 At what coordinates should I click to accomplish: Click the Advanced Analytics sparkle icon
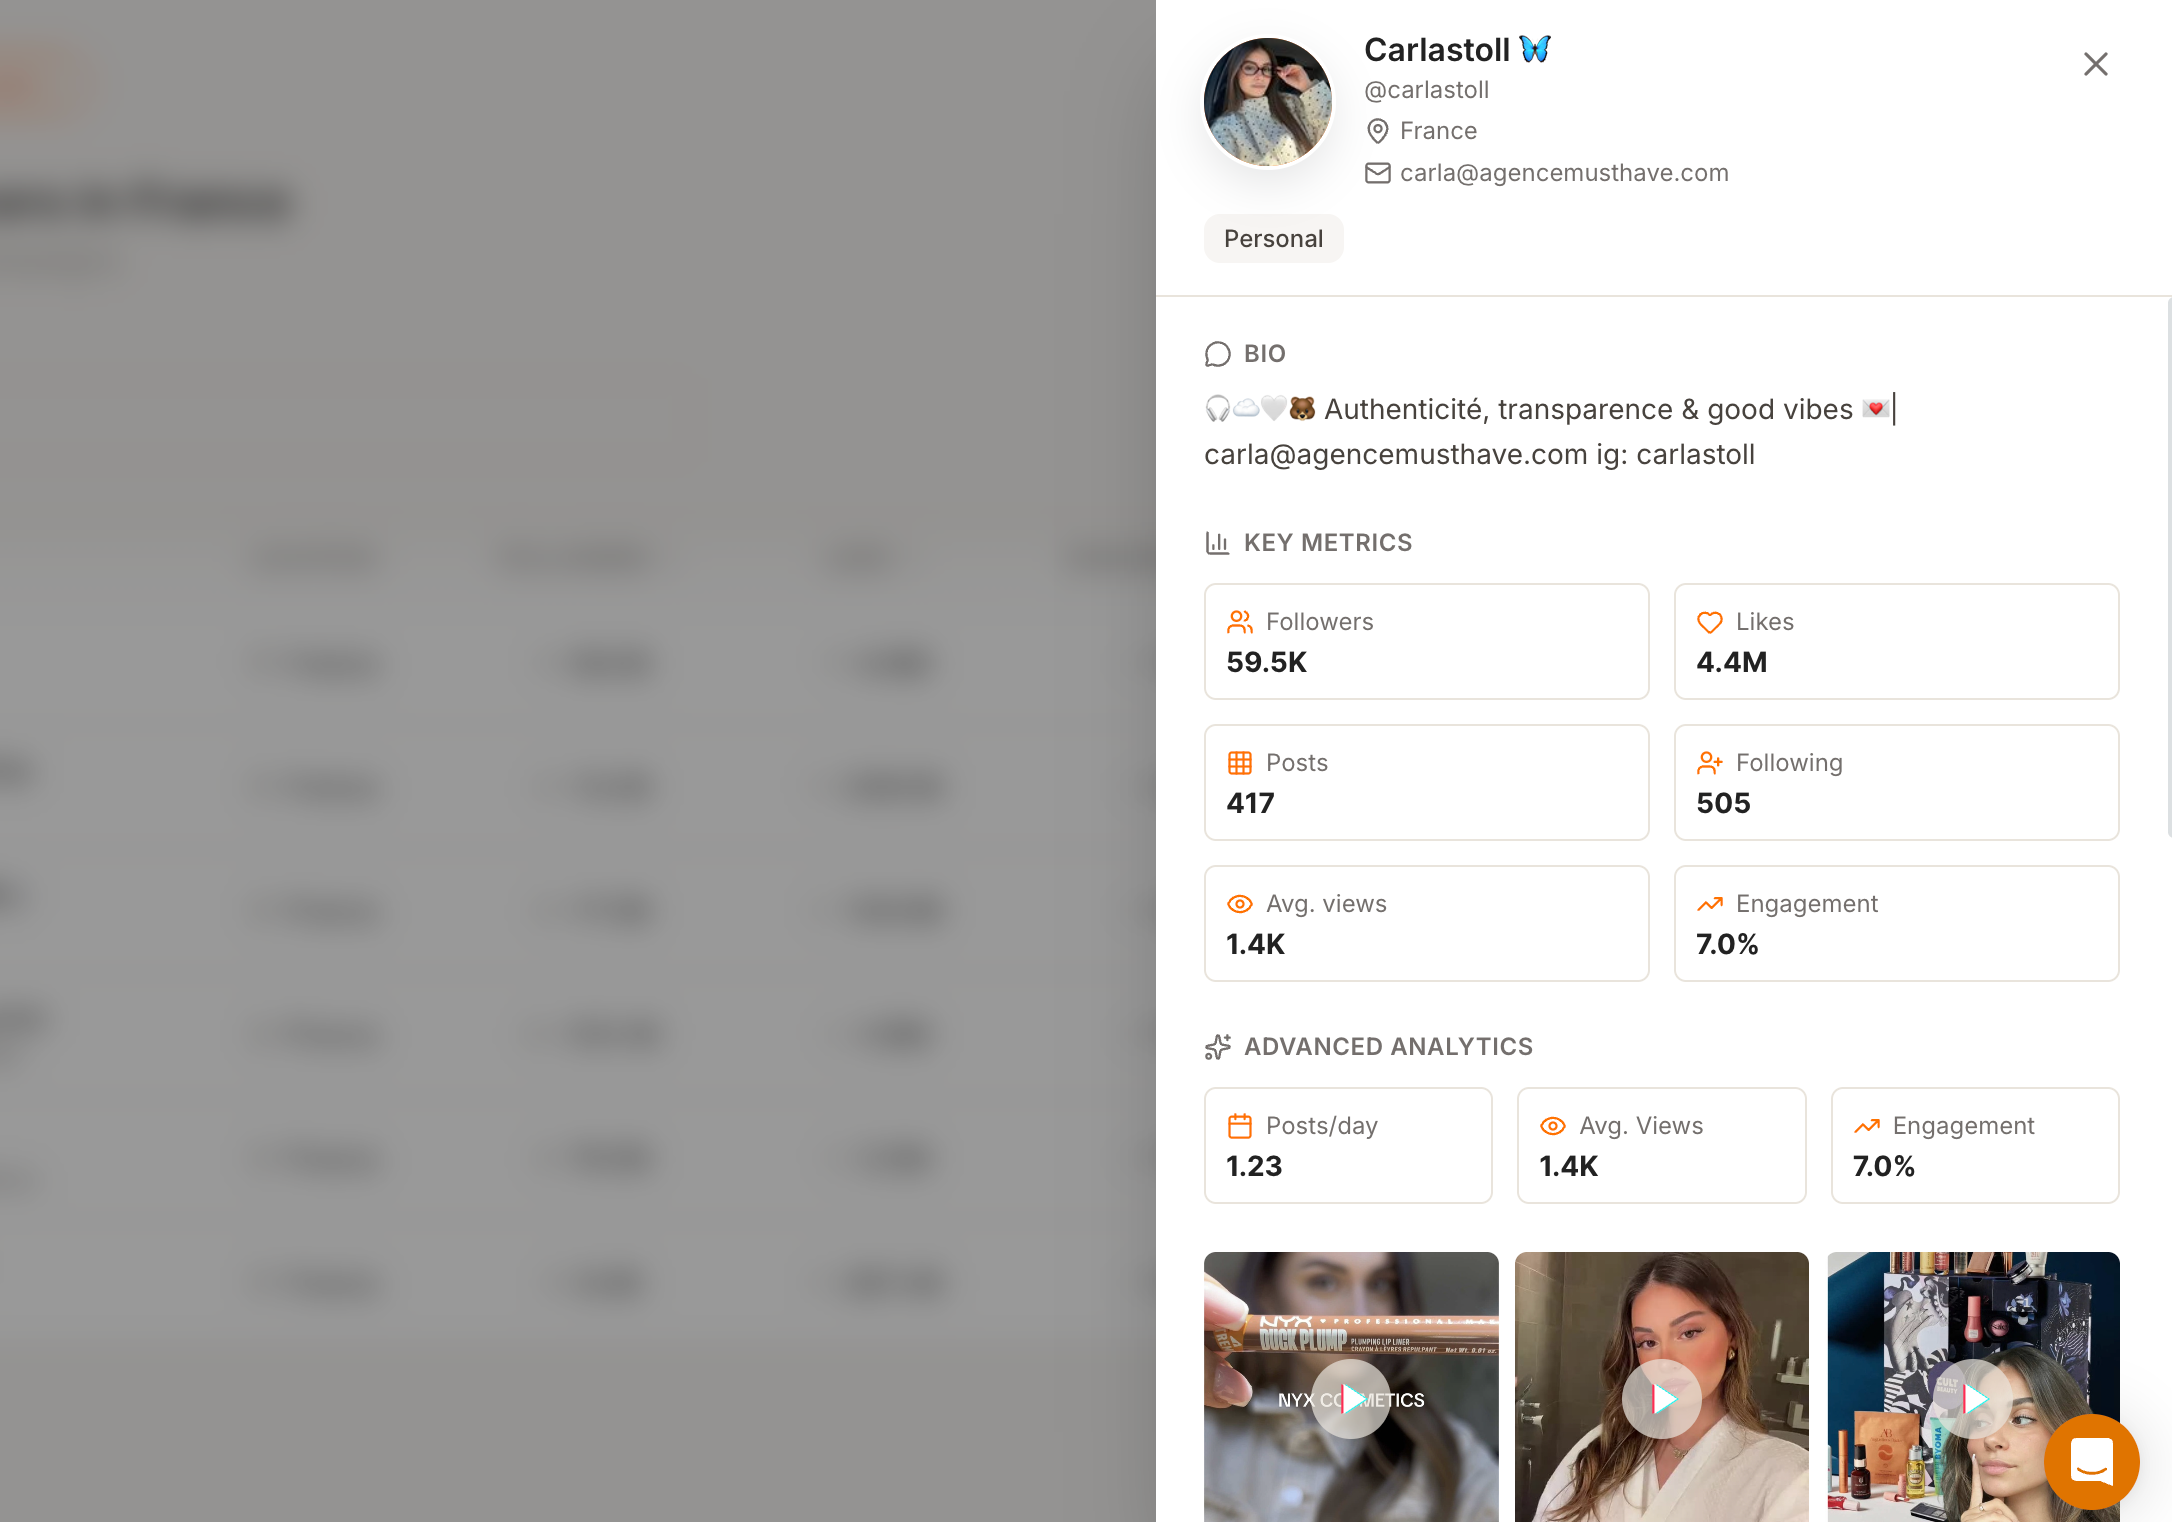pos(1217,1047)
